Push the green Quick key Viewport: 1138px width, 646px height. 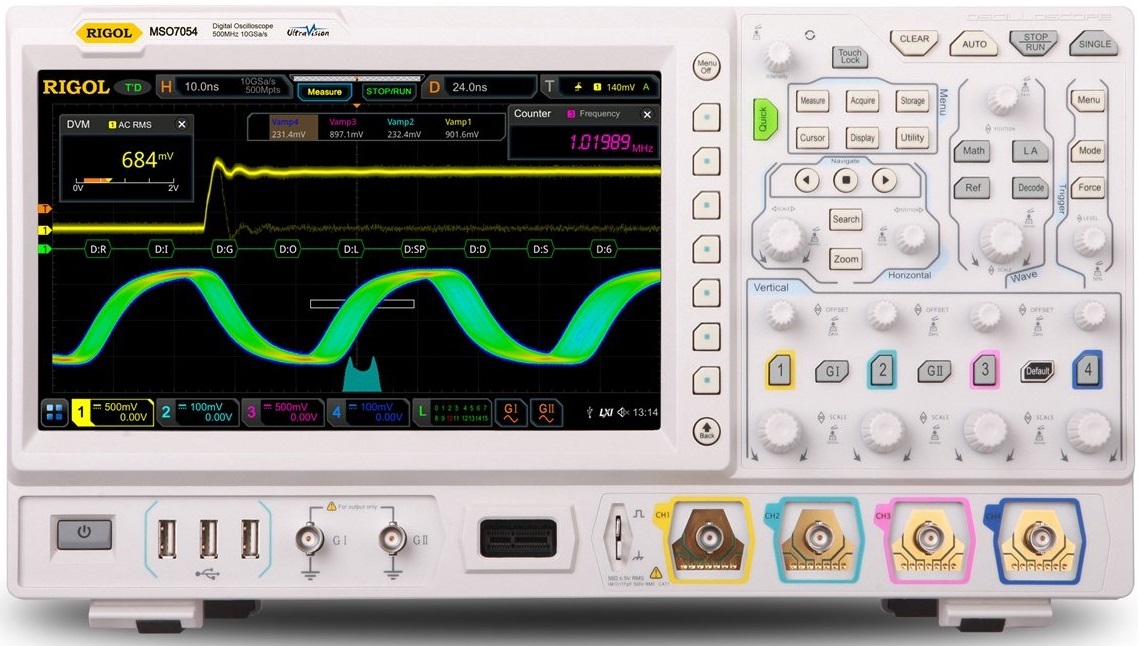point(764,120)
